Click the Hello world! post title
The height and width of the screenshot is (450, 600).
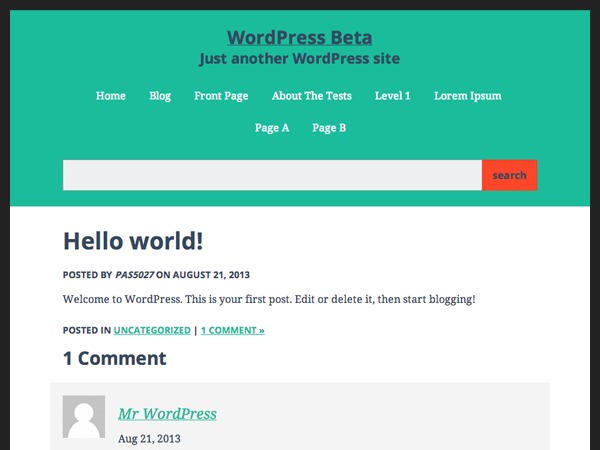pyautogui.click(x=133, y=241)
